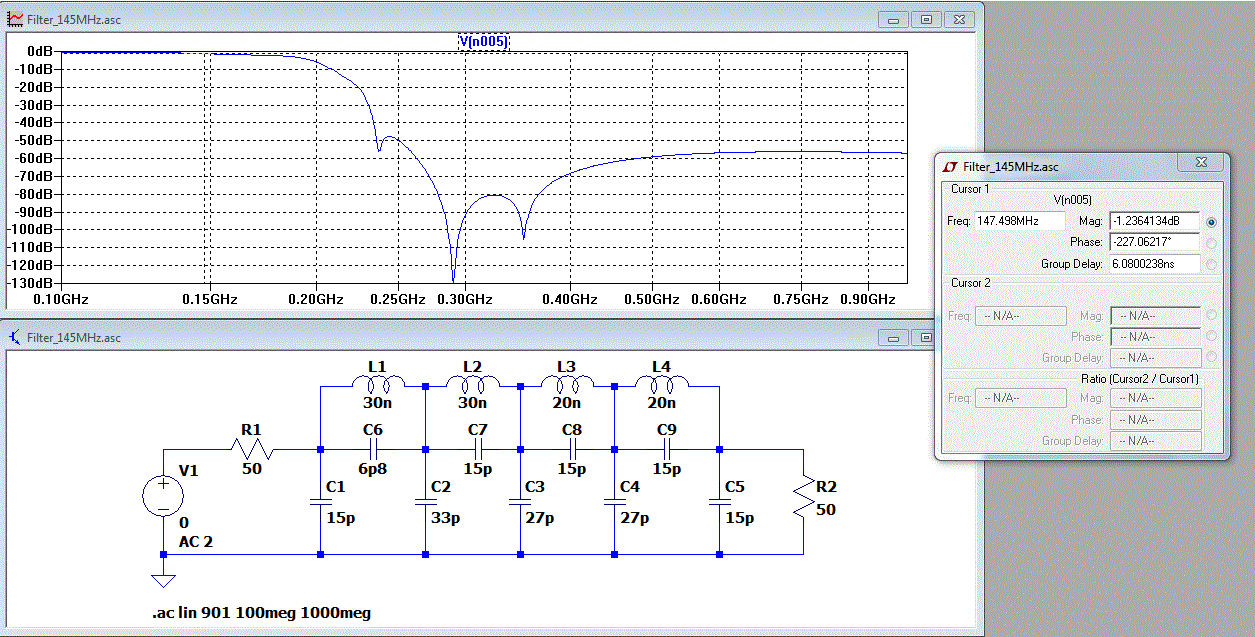Select inductor L3 symbol
1255x637 pixels.
(566, 384)
